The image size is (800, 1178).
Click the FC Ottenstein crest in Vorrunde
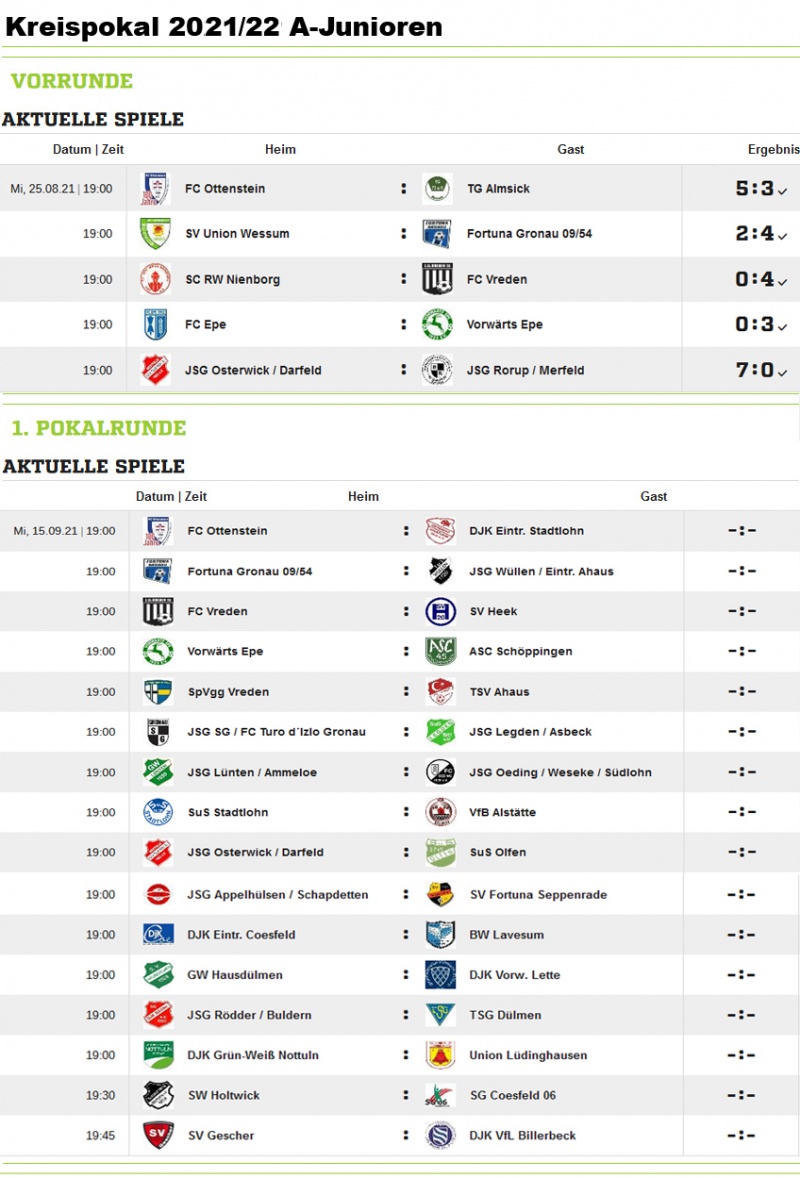click(x=155, y=189)
